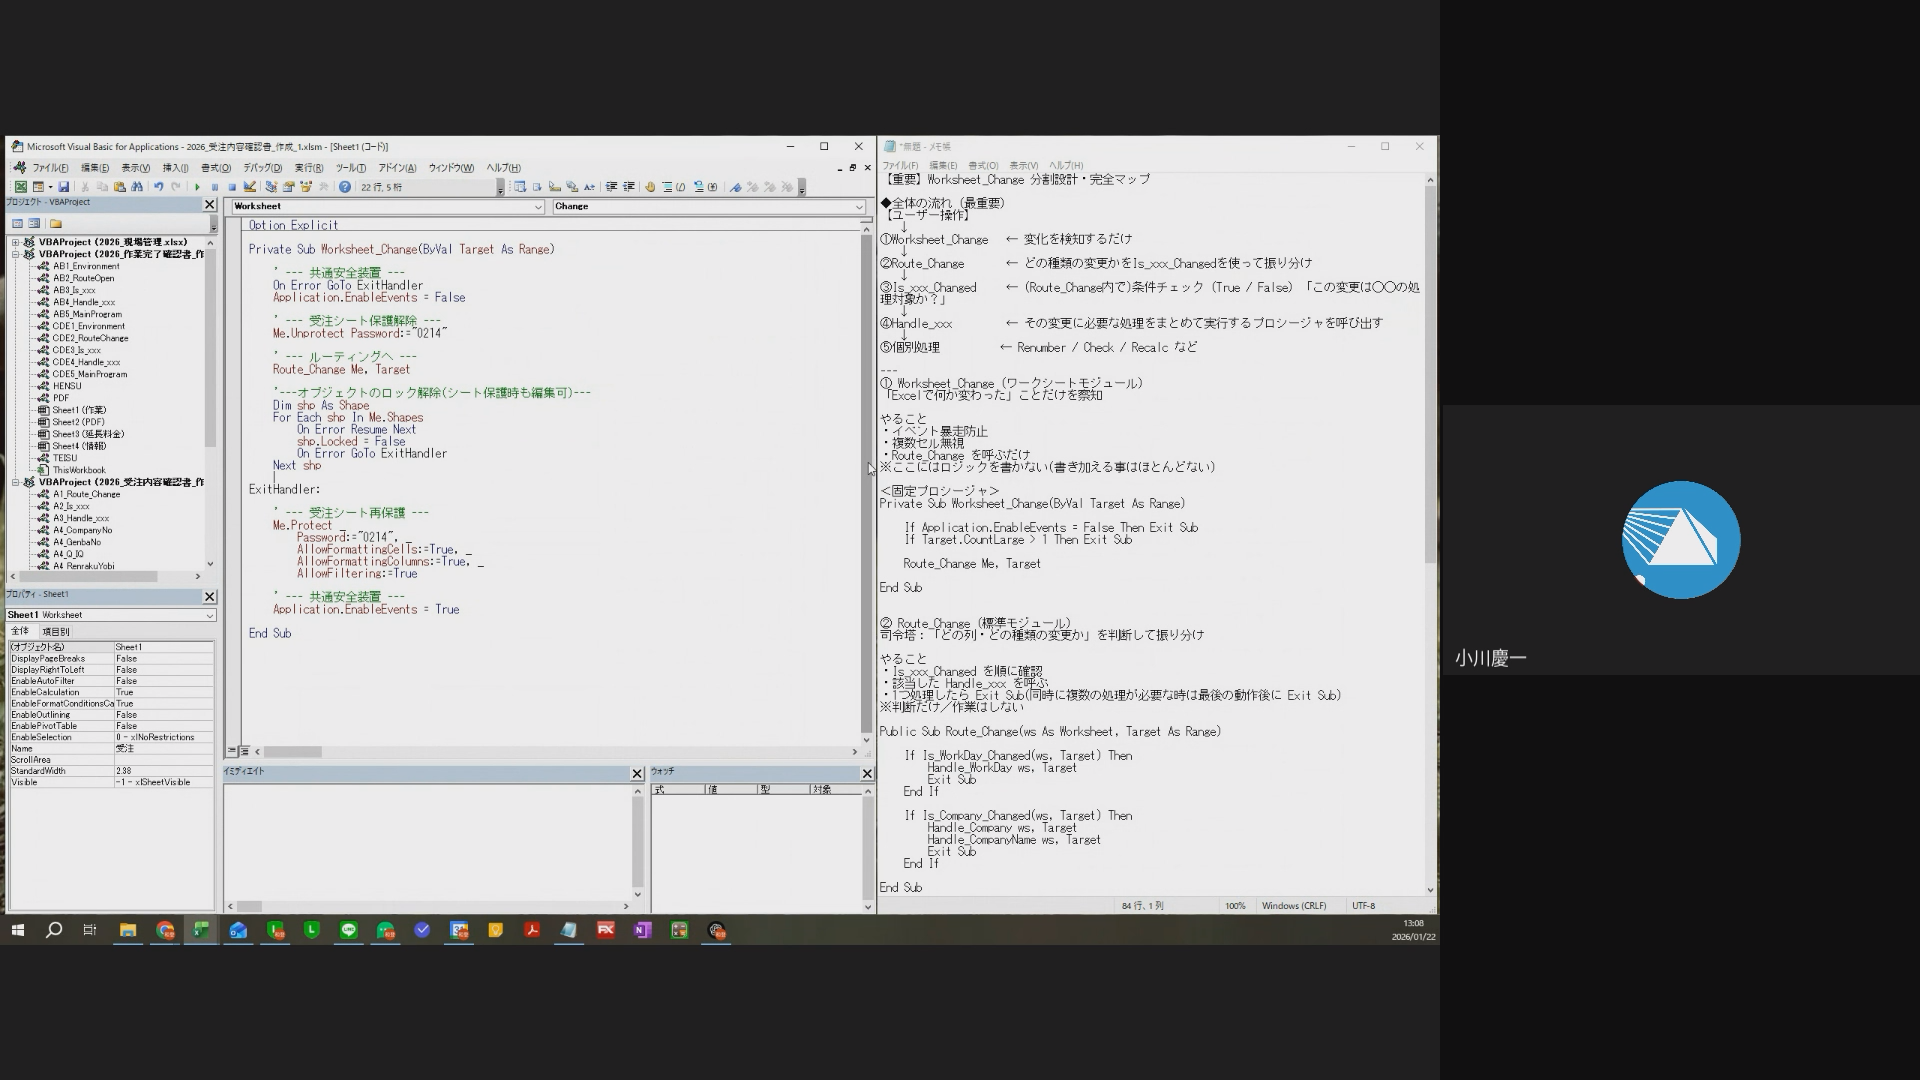Click the Find binoculars icon
Viewport: 1920px width, 1080px height.
[137, 187]
